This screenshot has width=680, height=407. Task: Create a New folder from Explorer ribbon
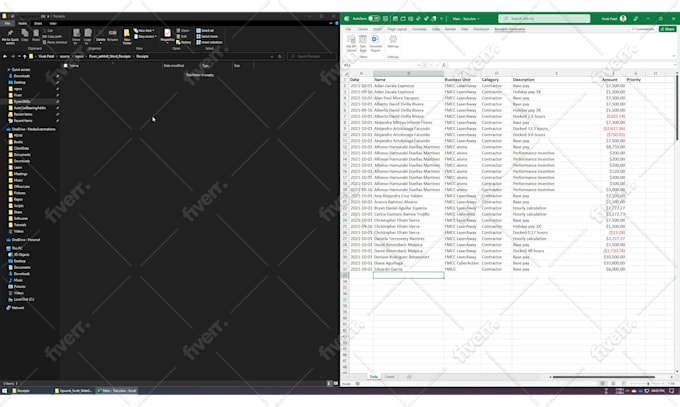(x=127, y=36)
